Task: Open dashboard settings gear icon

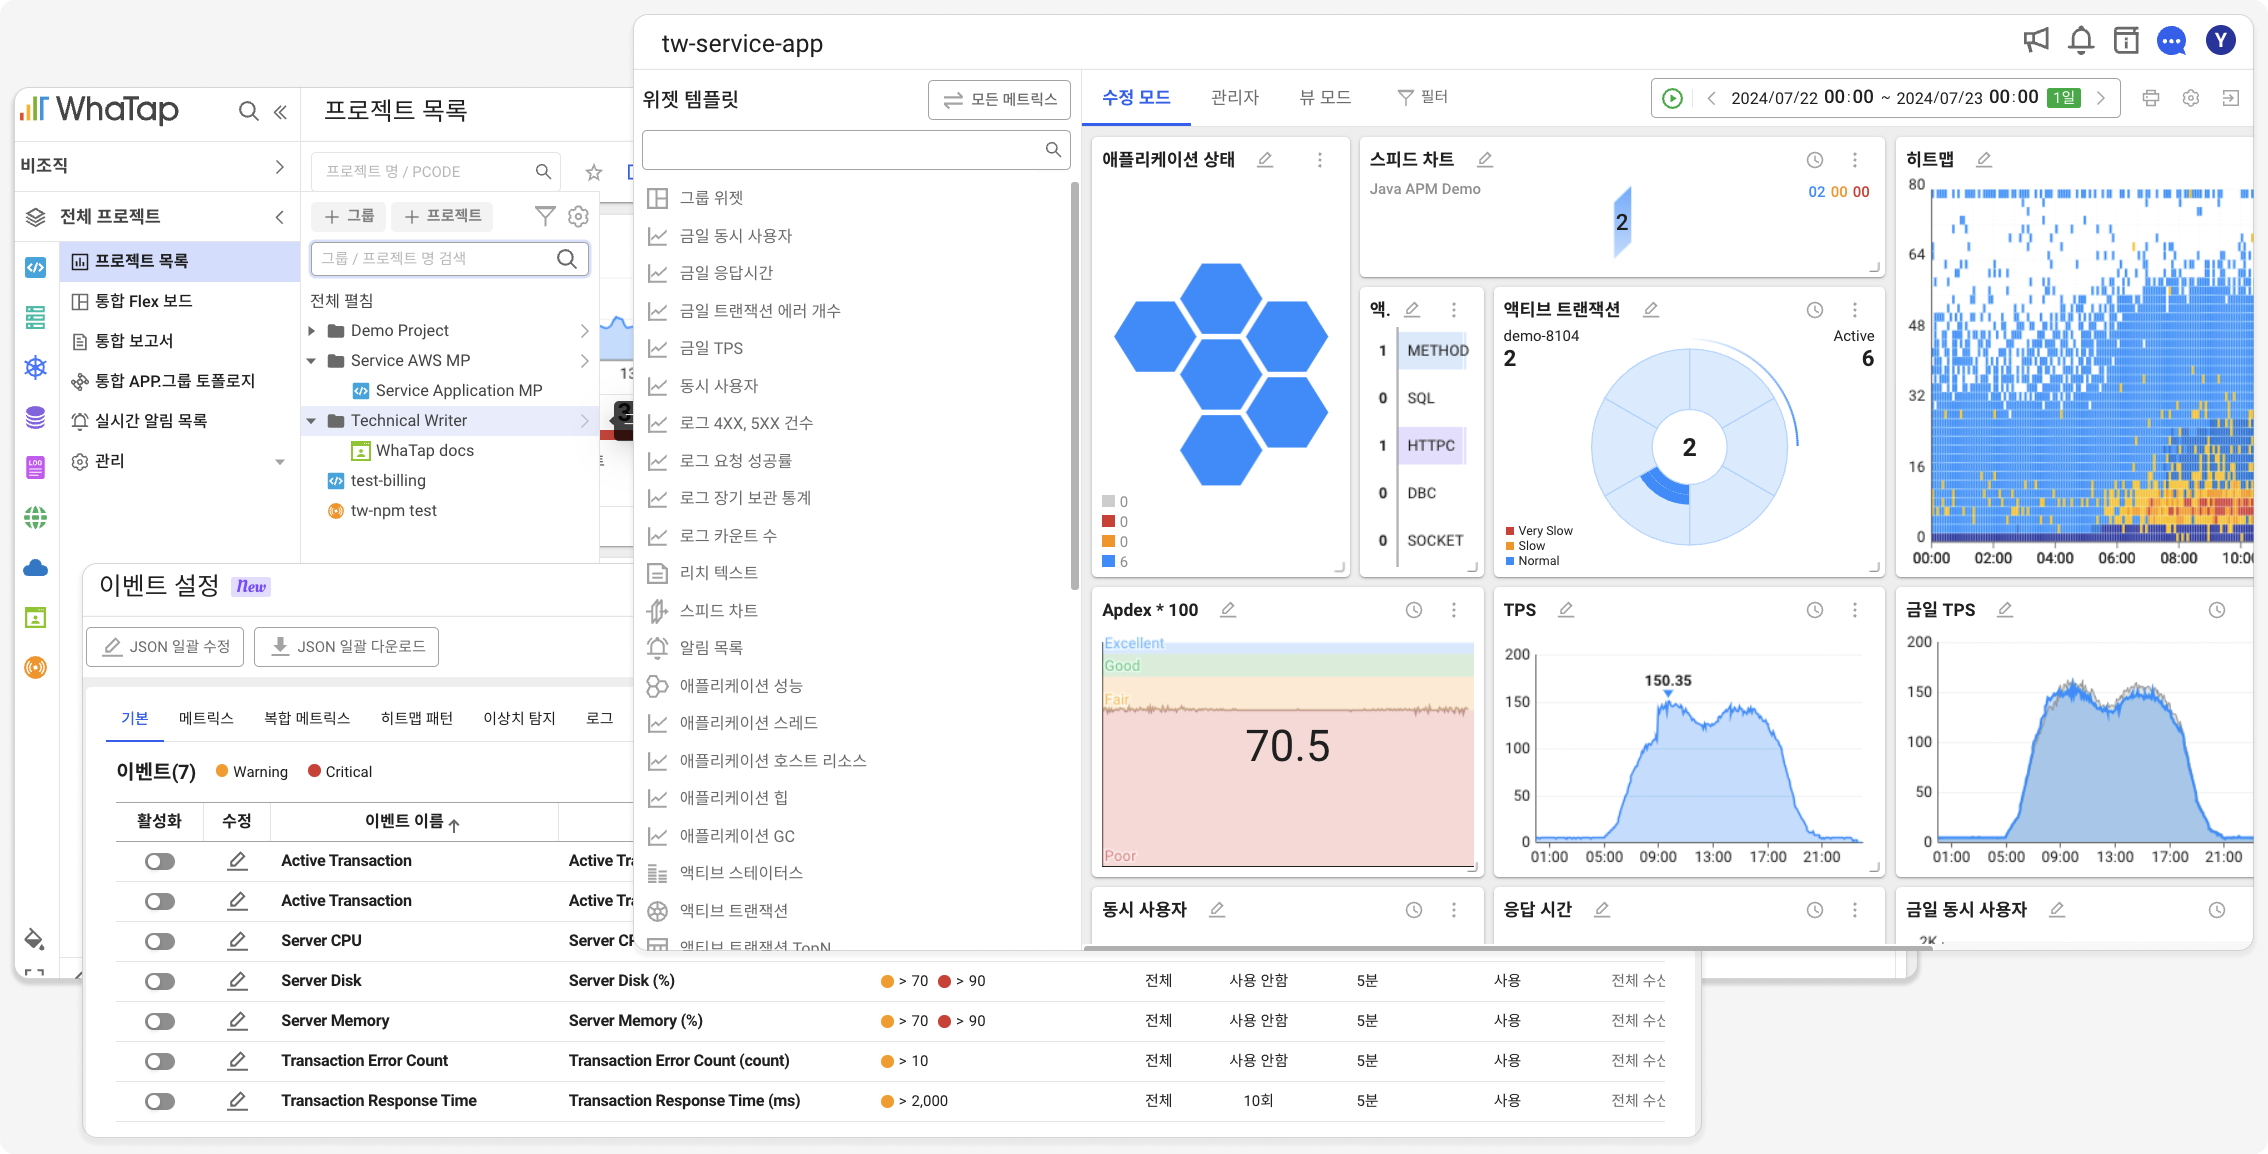Action: point(2191,98)
